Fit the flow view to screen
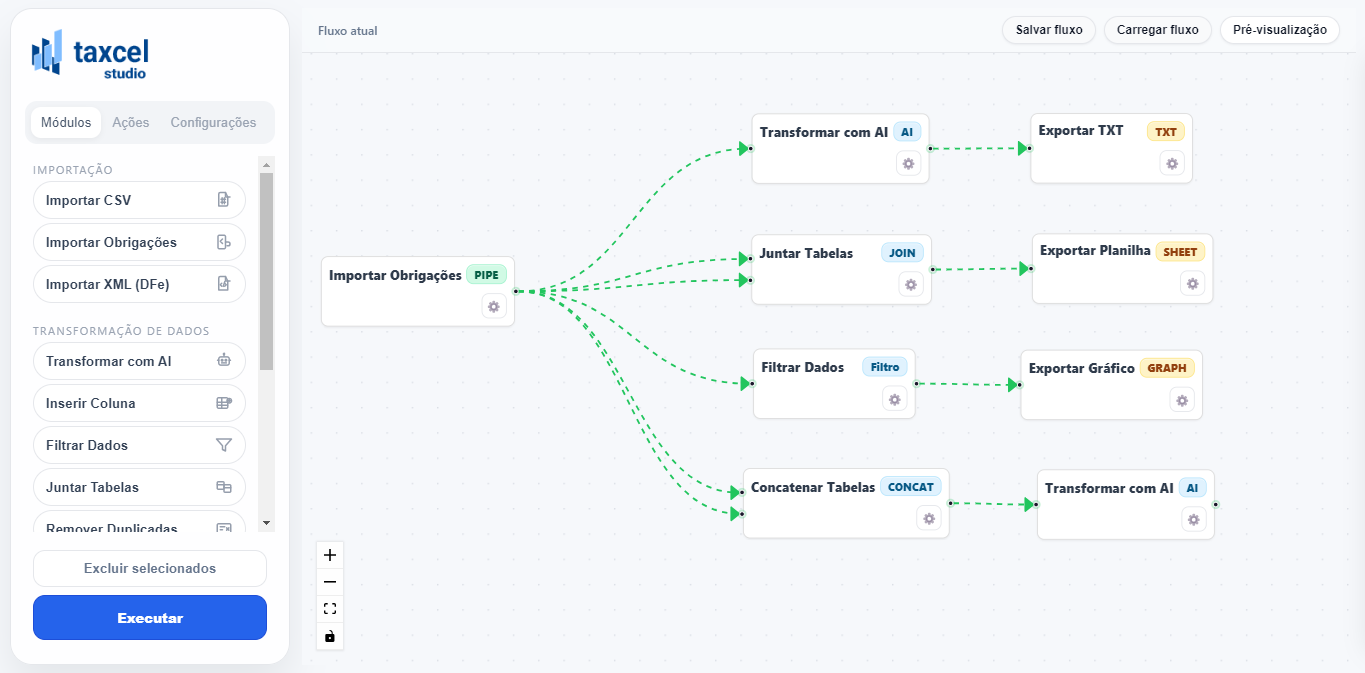The image size is (1365, 673). coord(330,609)
